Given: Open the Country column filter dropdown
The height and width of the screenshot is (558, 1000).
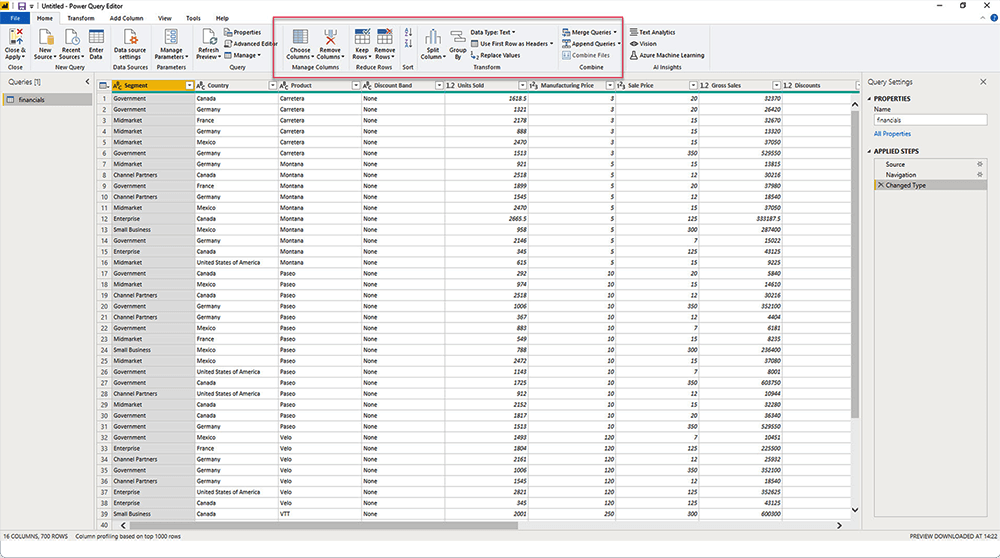Looking at the screenshot, I should 272,85.
